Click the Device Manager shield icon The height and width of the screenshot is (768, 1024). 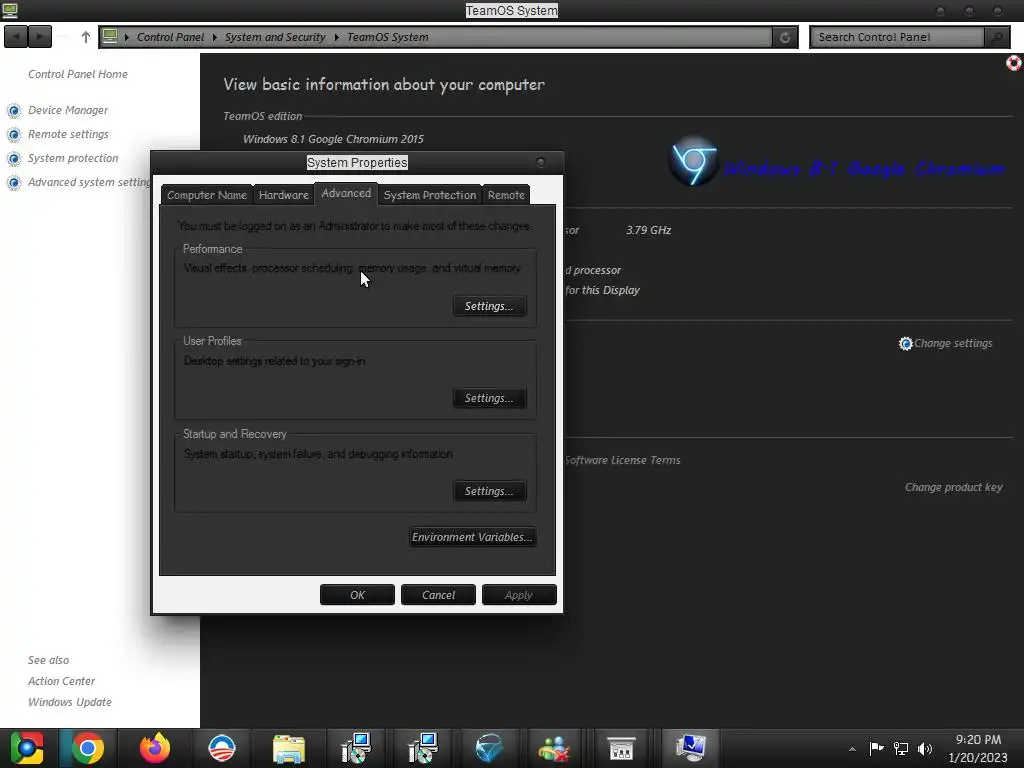tap(14, 110)
